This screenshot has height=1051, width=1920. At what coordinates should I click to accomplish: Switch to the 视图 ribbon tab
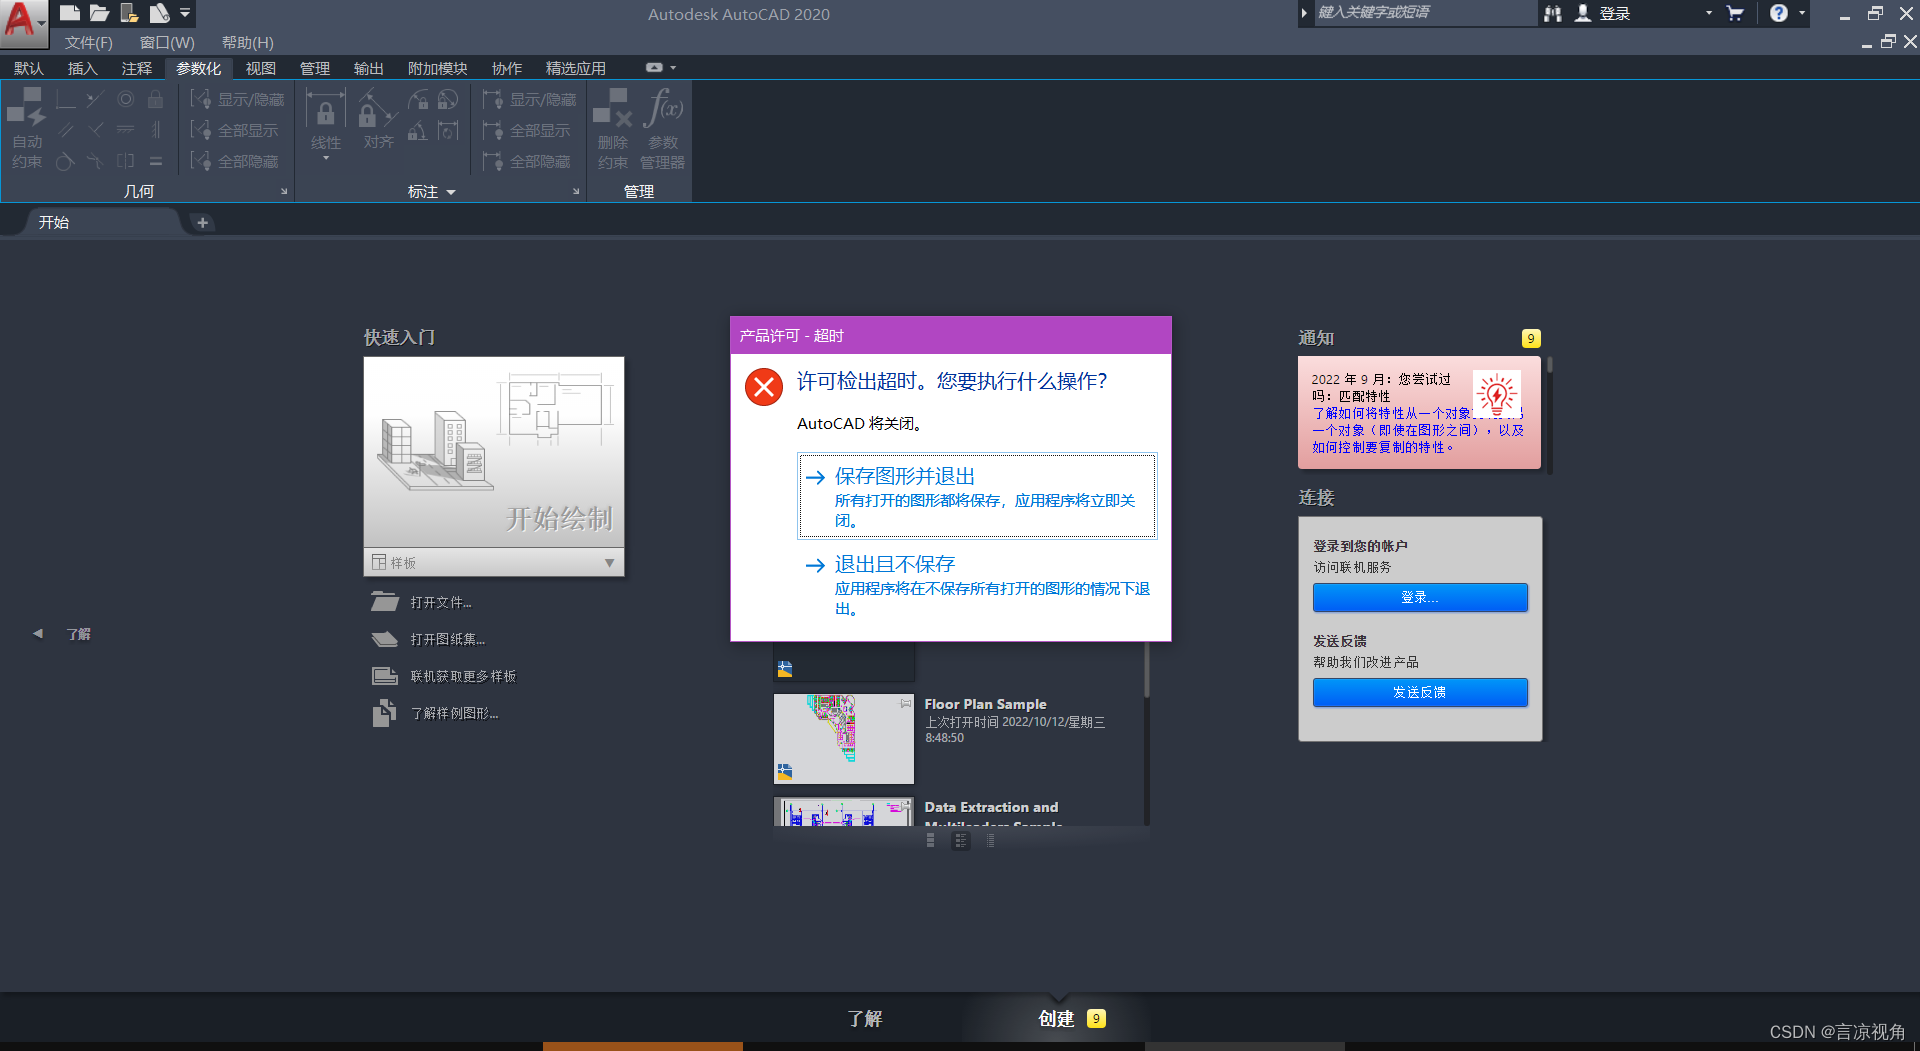click(260, 68)
